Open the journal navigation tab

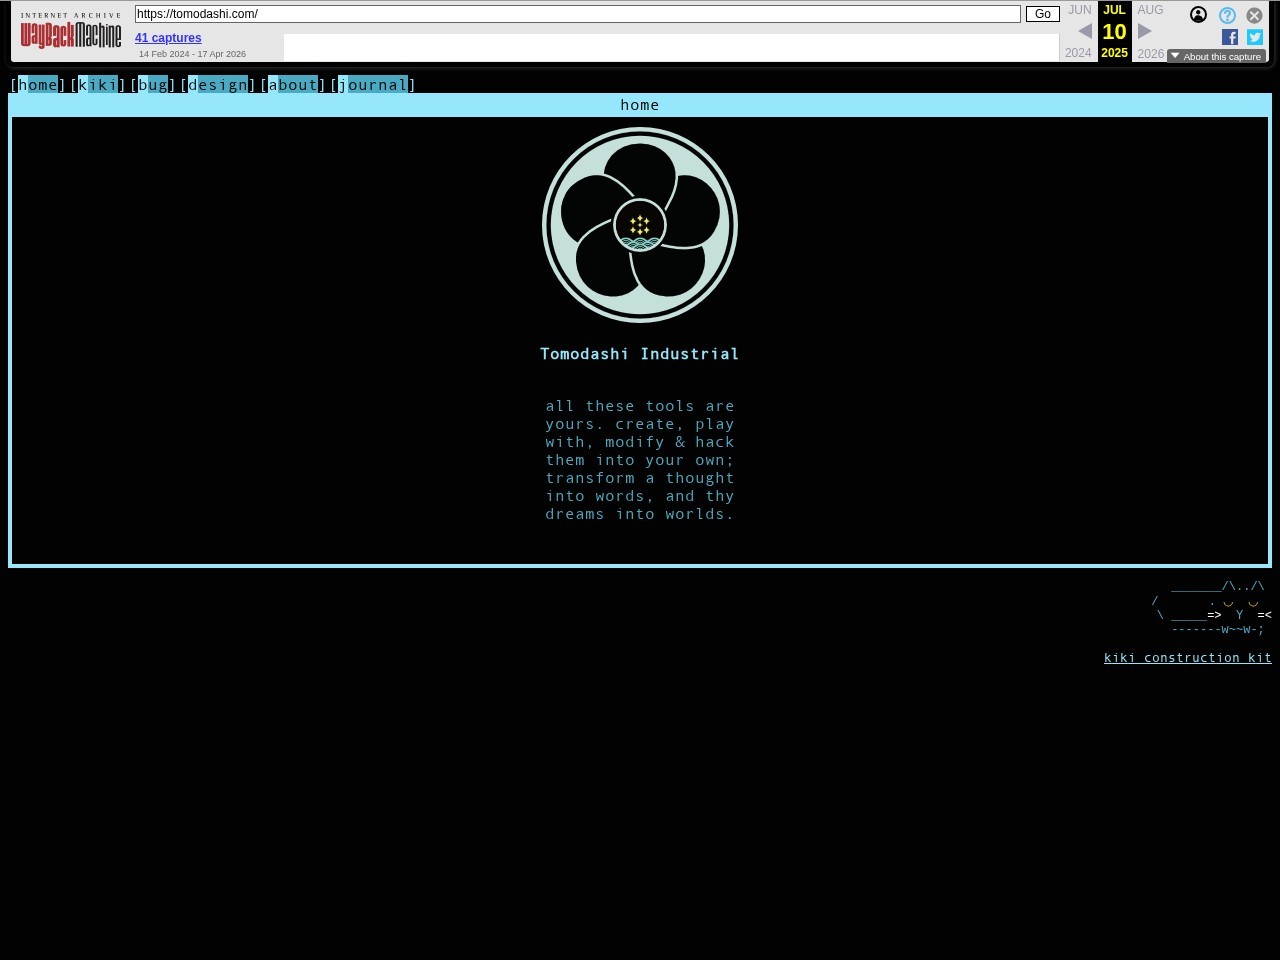click(x=373, y=85)
